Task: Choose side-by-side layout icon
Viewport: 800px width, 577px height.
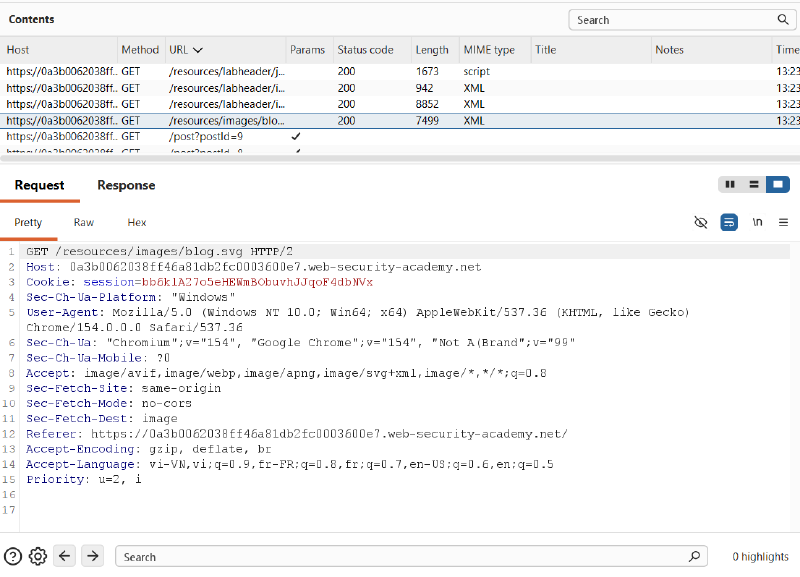Action: pos(730,185)
